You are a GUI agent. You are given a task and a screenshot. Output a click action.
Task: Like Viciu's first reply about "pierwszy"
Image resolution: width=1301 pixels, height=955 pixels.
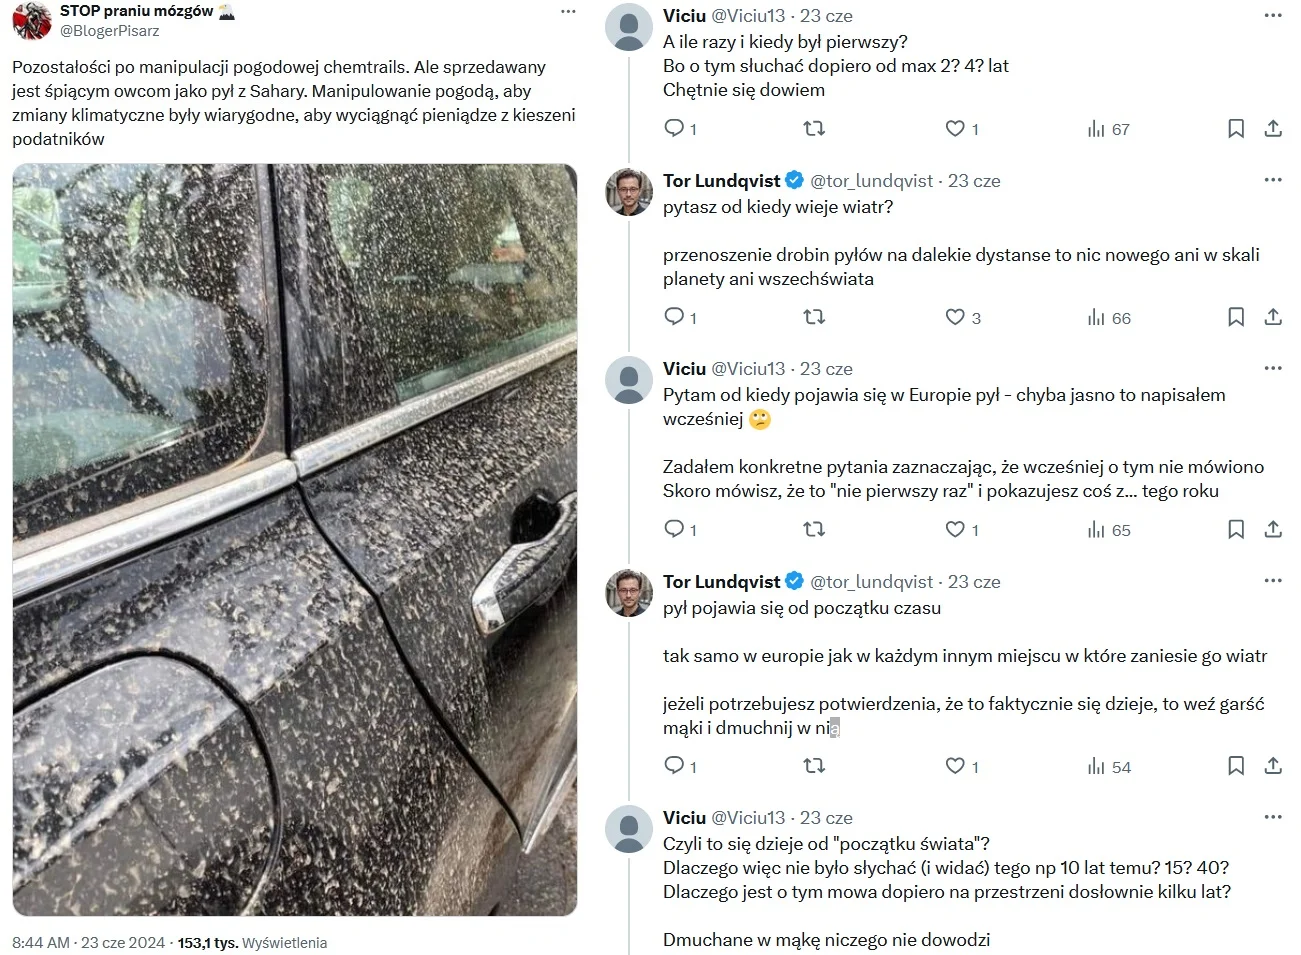[x=956, y=129]
